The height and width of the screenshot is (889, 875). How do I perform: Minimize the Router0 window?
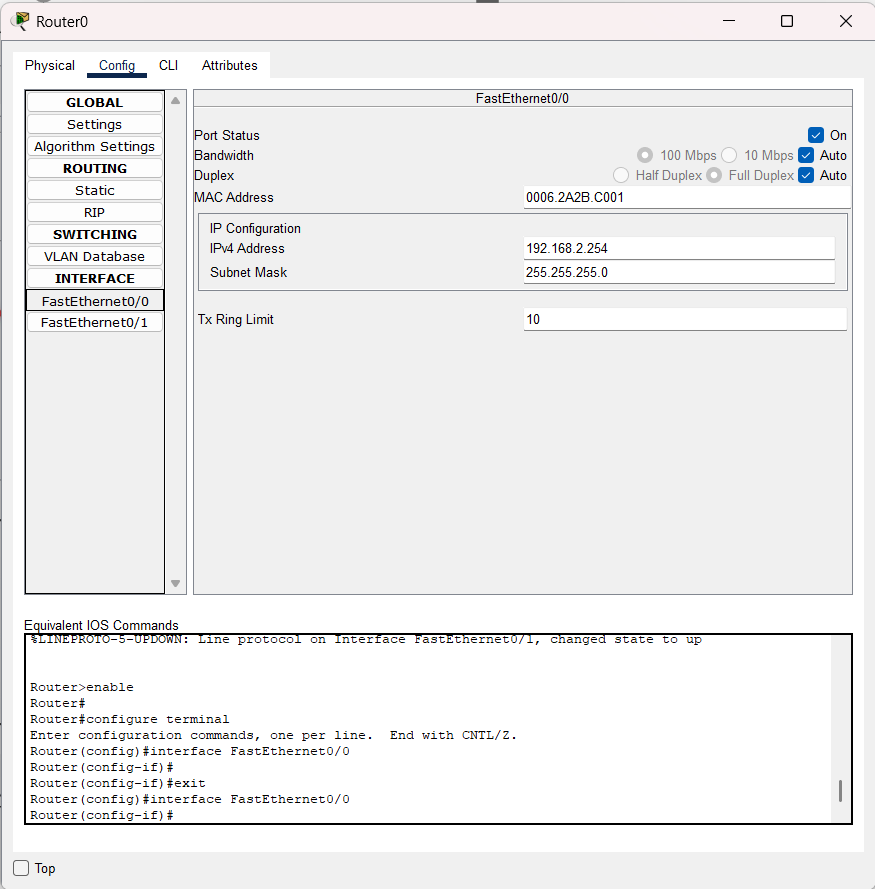tap(729, 21)
